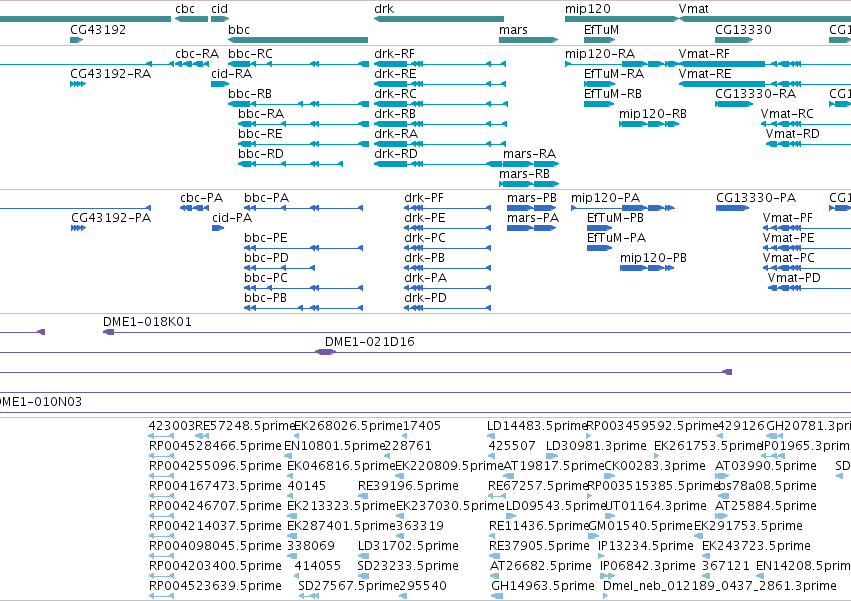The width and height of the screenshot is (851, 601).
Task: Click EST IP13234.5prime
Action: point(601,556)
